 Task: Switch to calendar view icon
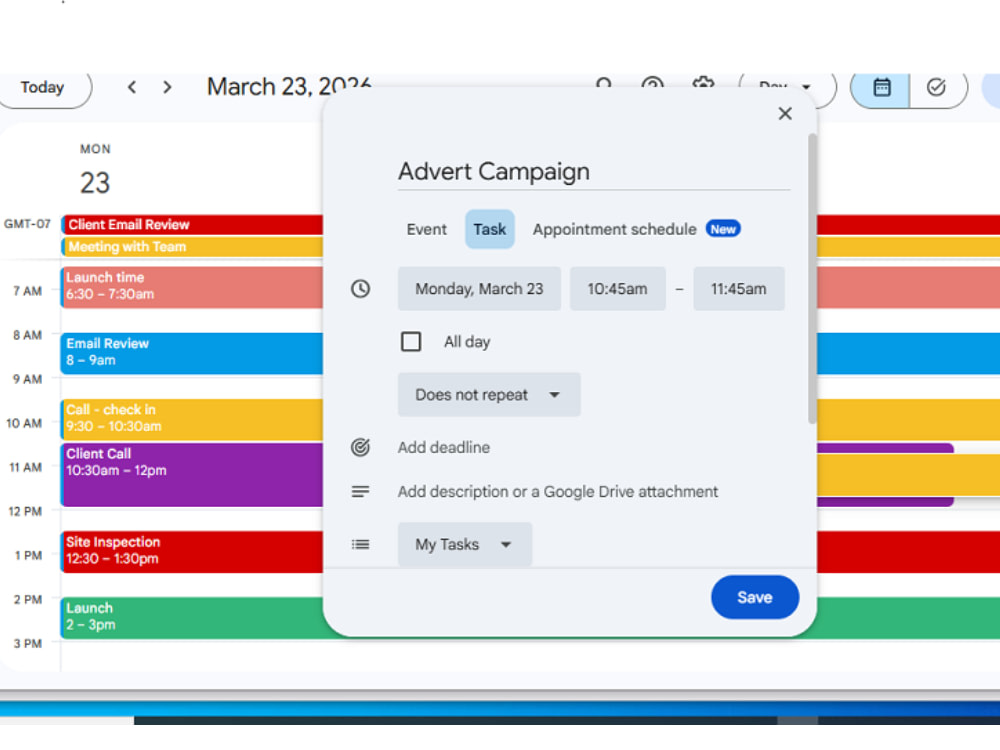point(881,87)
